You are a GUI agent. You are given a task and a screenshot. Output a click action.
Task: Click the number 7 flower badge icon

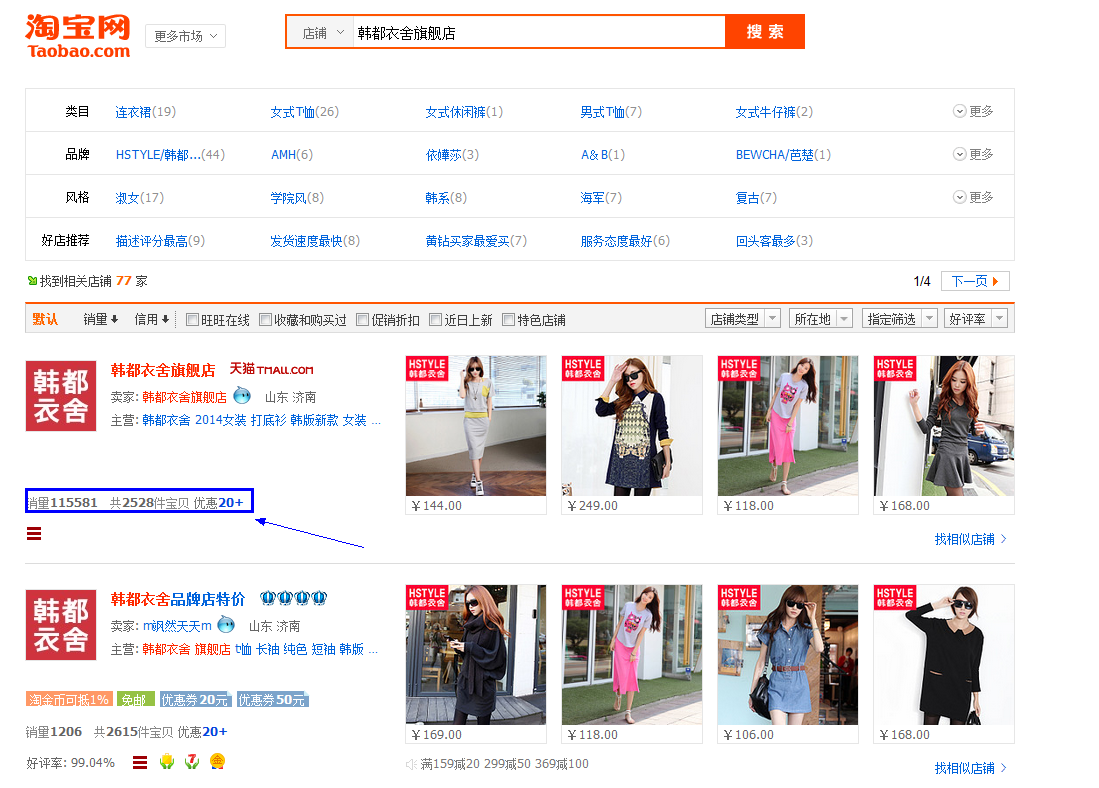click(192, 761)
